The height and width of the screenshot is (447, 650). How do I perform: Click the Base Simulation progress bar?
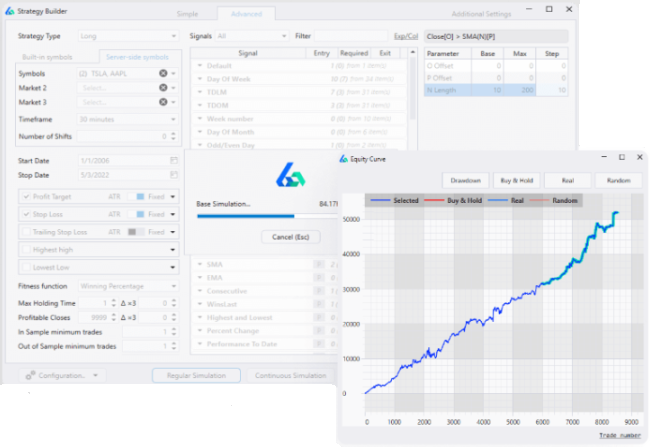pos(267,216)
